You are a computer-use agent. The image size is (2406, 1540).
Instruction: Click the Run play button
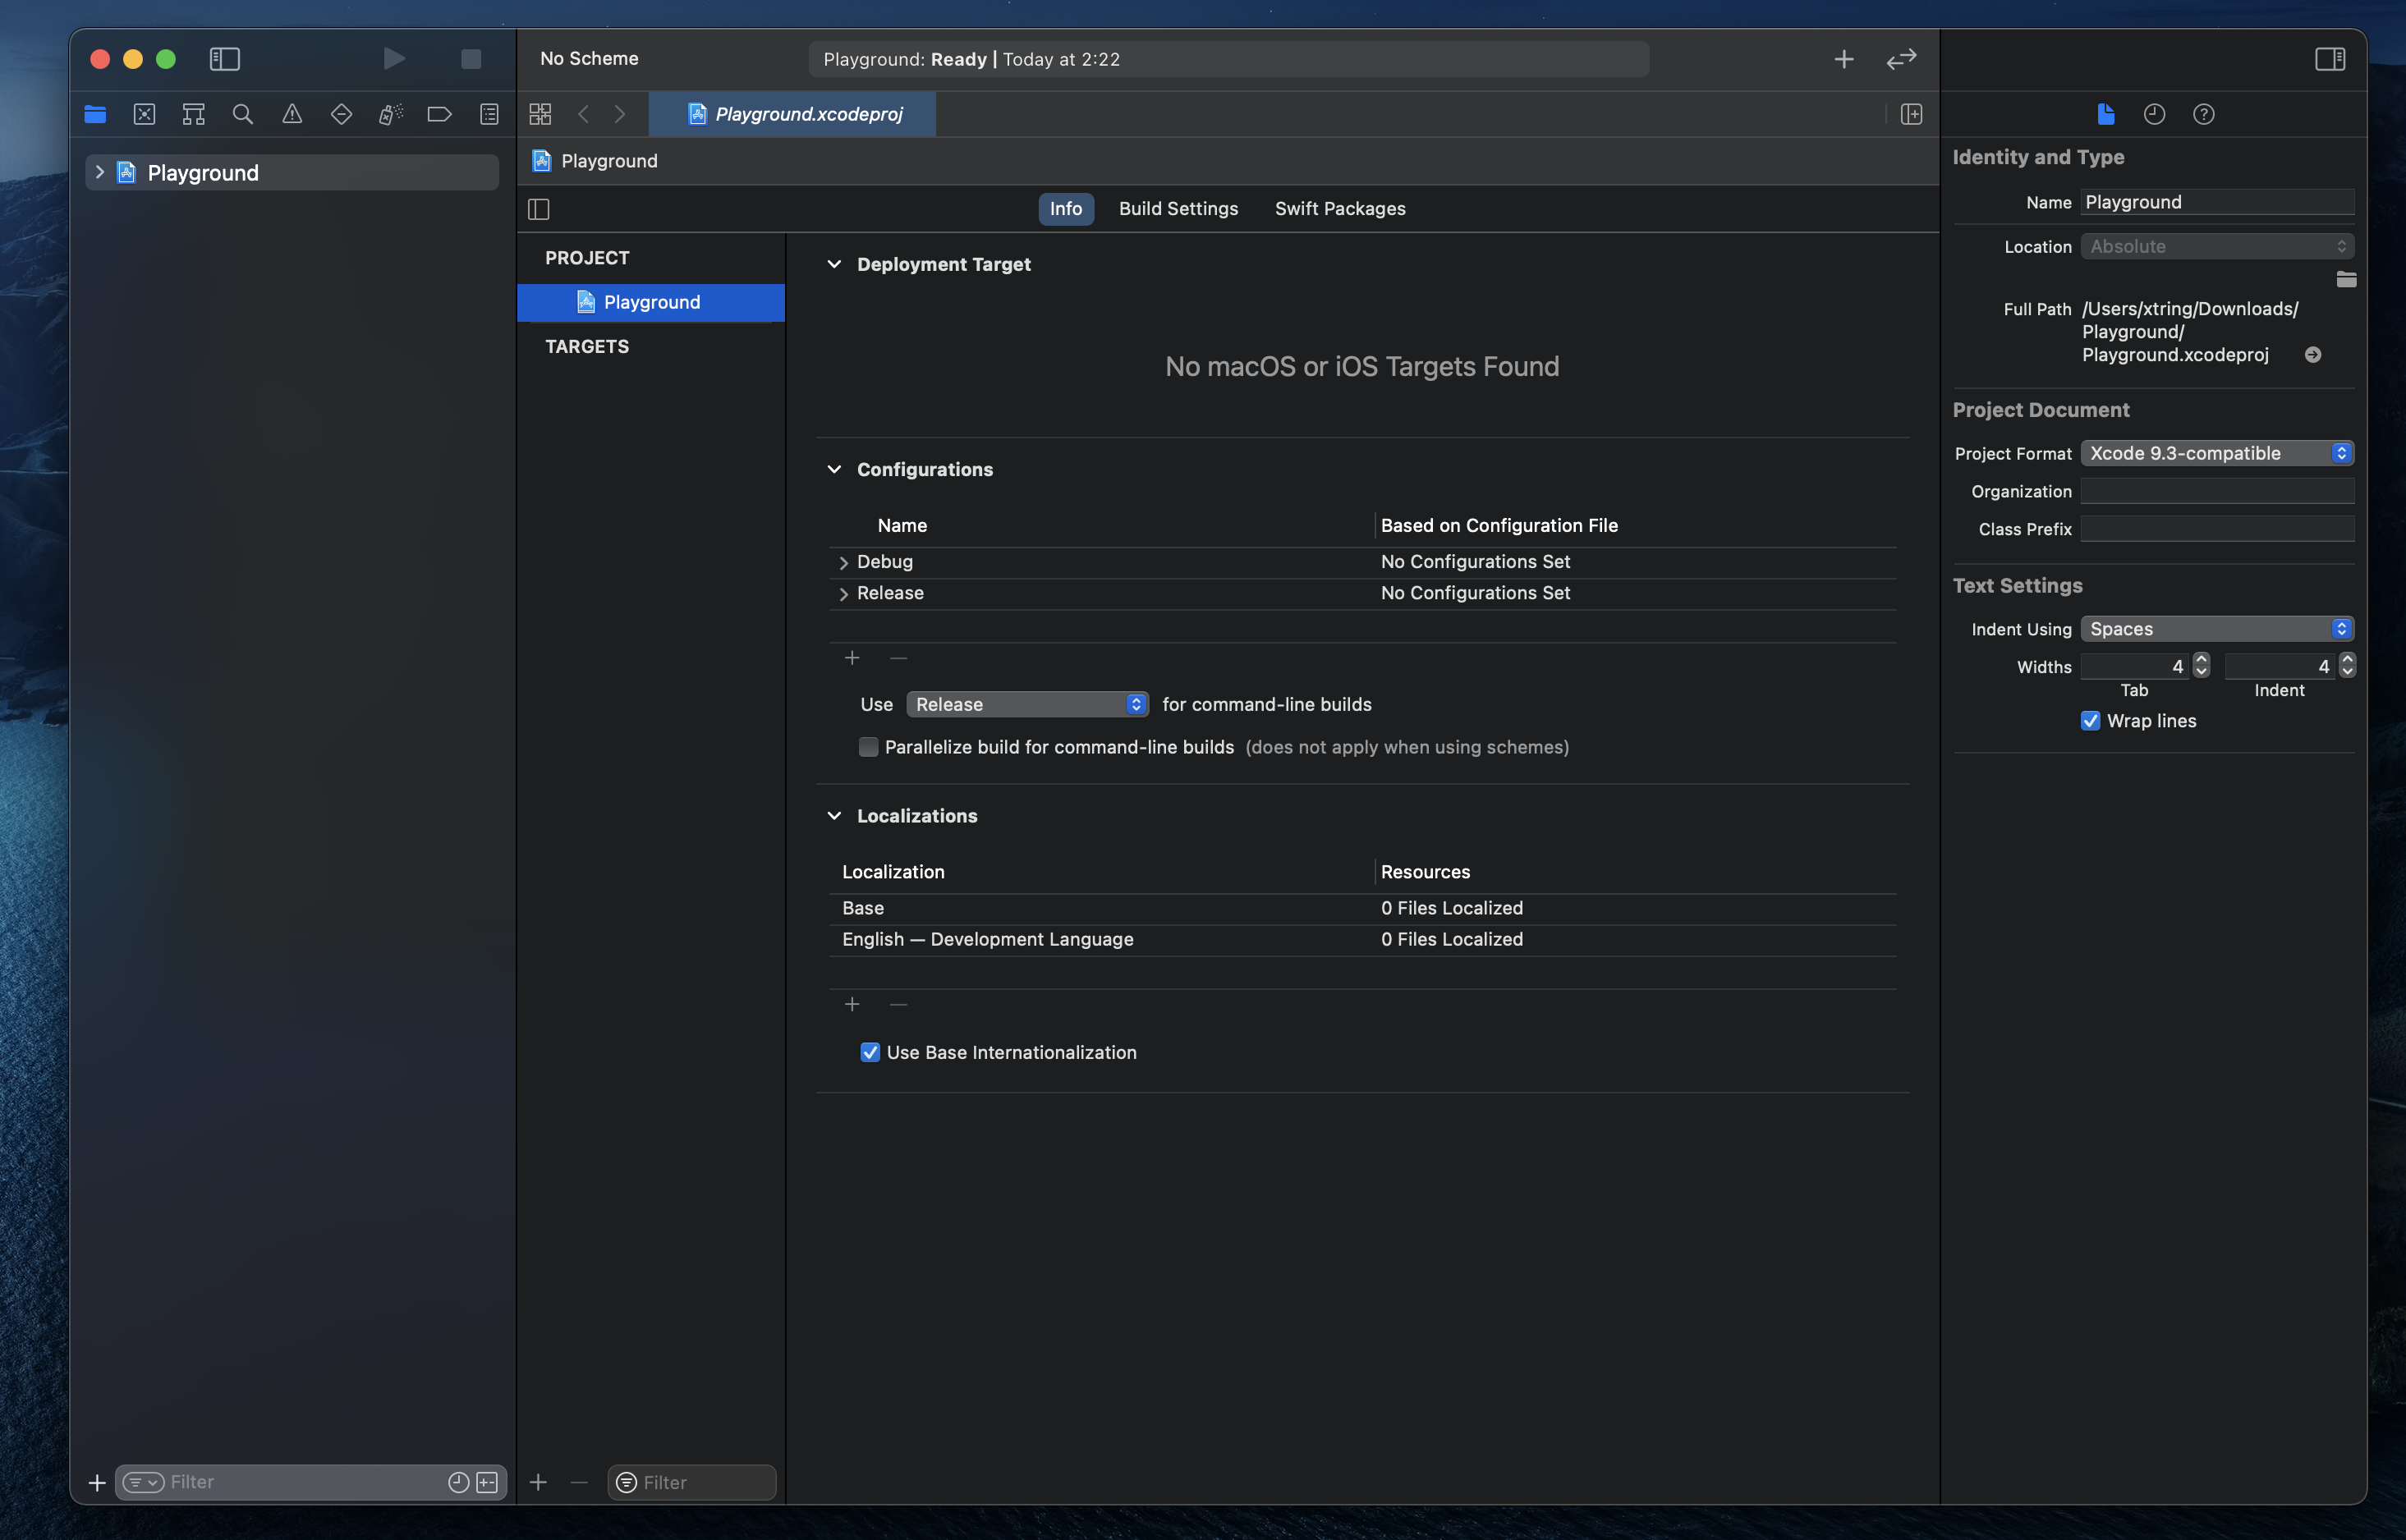pos(394,59)
